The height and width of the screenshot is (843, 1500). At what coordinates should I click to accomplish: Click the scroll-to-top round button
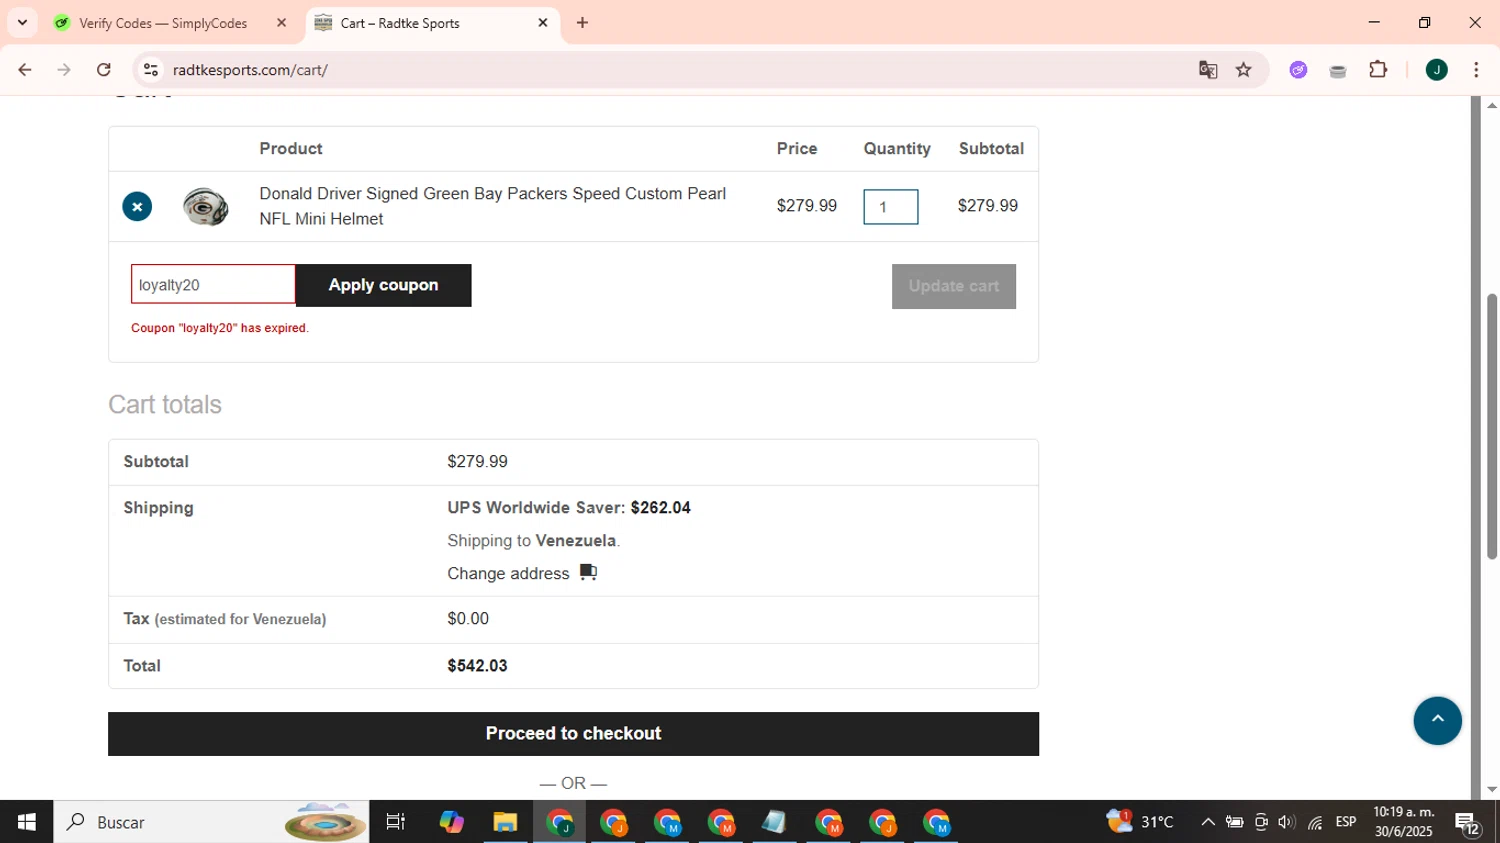[1437, 720]
